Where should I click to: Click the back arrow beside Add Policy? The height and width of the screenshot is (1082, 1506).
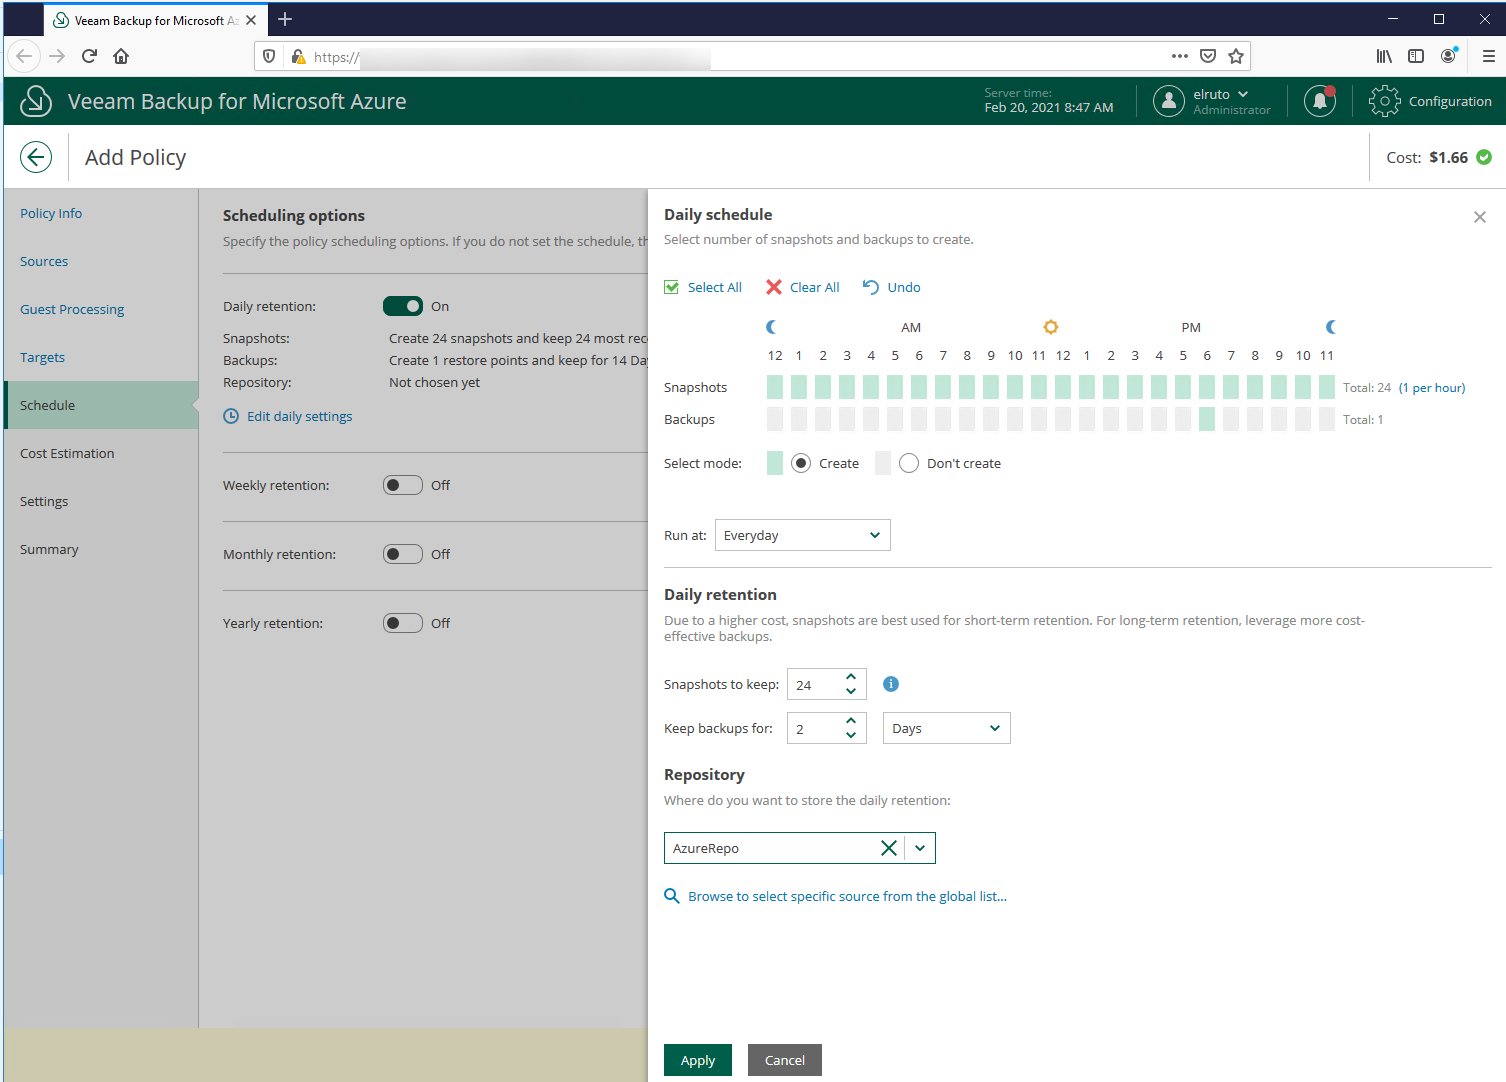(x=36, y=157)
